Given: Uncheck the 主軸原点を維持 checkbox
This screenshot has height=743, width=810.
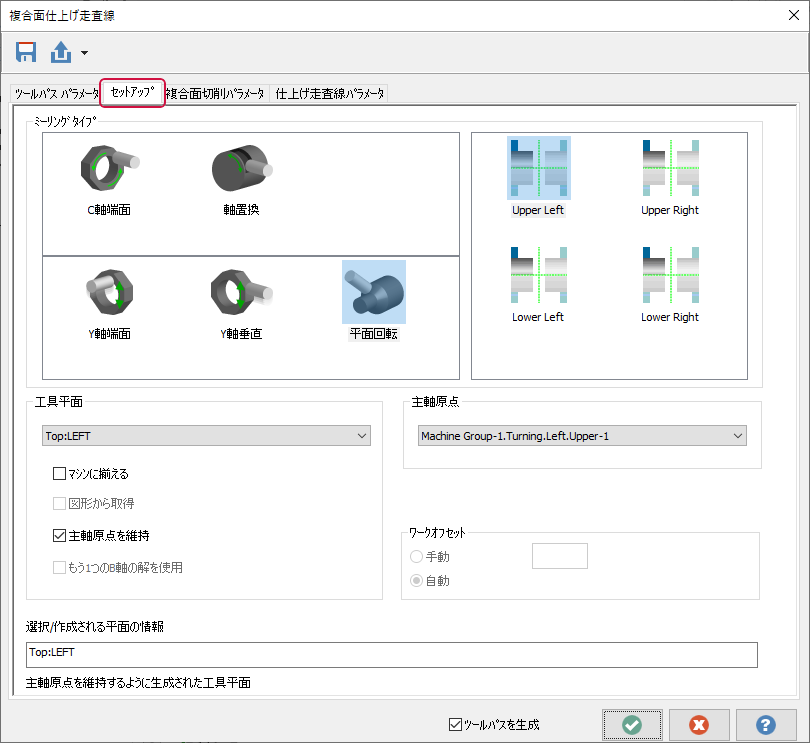Looking at the screenshot, I should (x=59, y=535).
